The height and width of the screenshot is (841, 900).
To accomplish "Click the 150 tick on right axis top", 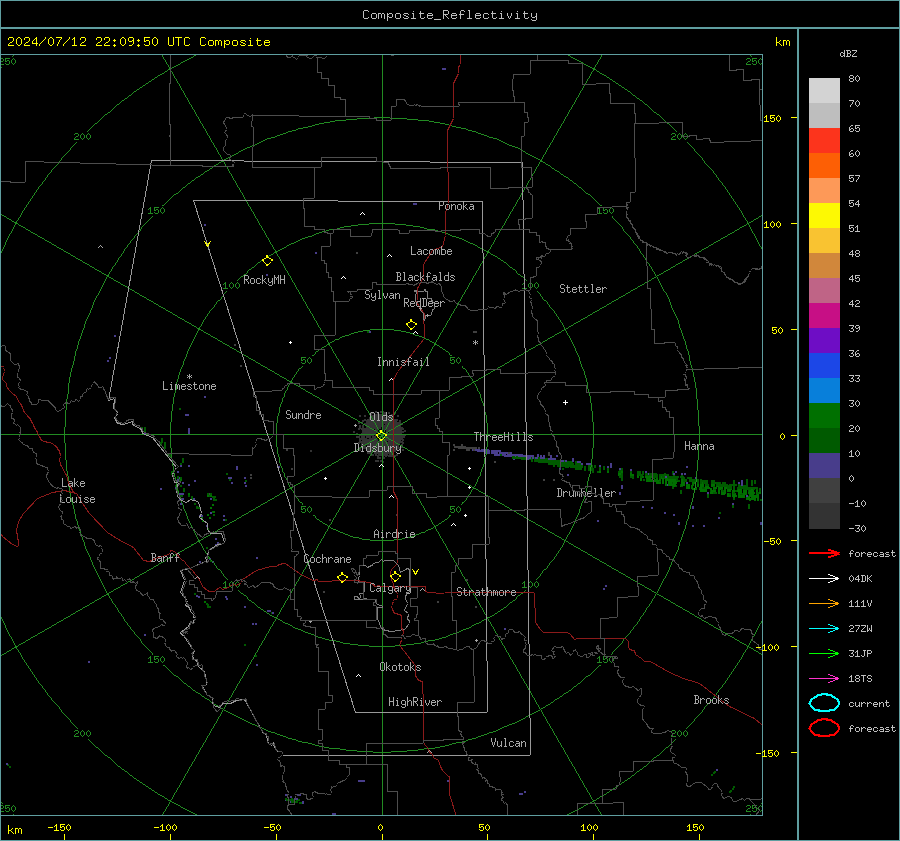I will click(773, 118).
